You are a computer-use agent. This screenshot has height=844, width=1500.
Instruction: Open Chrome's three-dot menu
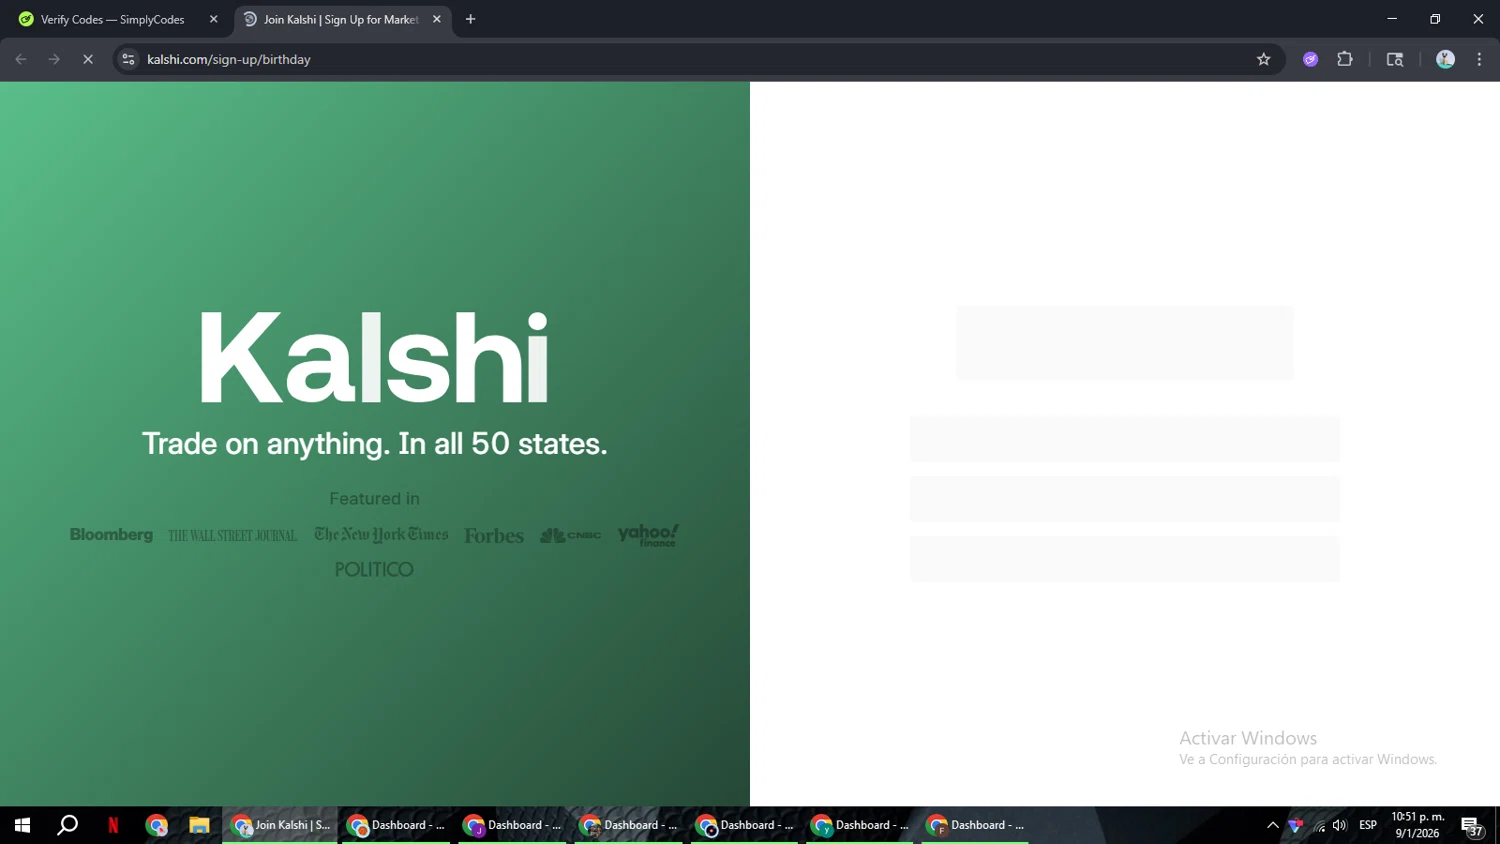tap(1479, 59)
